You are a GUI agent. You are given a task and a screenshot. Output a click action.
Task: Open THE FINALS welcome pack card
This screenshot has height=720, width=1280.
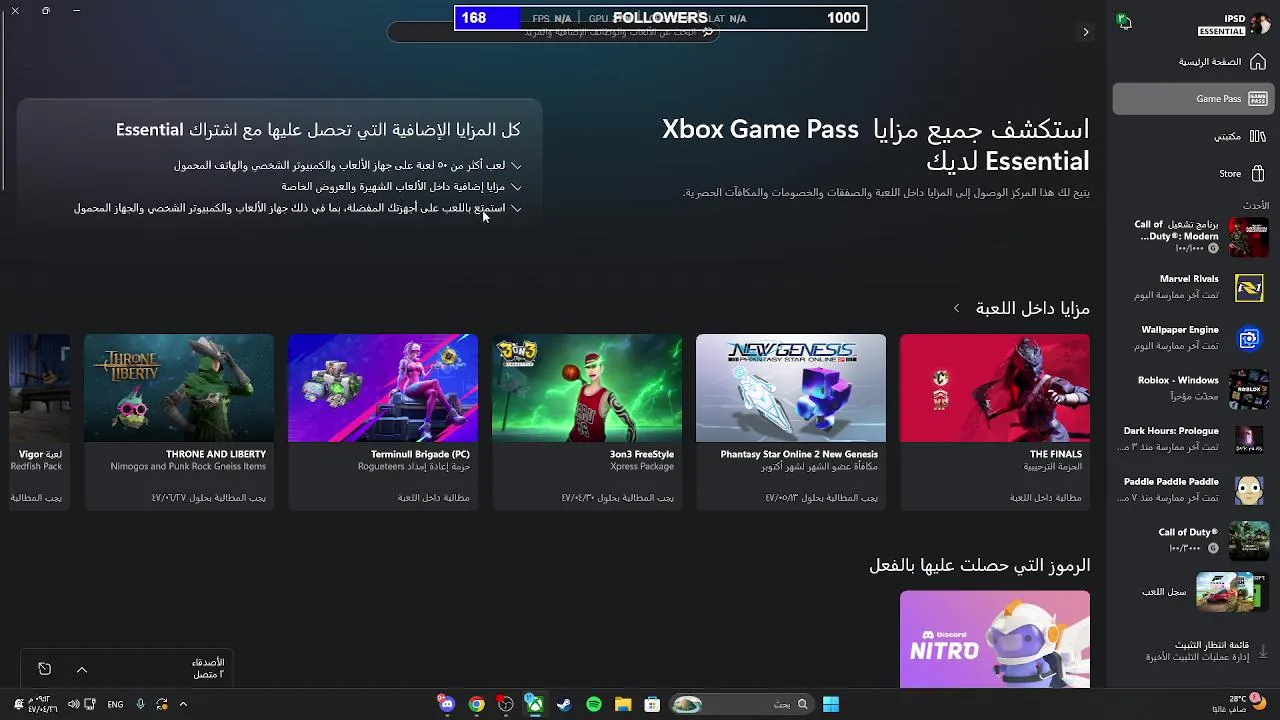coord(995,422)
